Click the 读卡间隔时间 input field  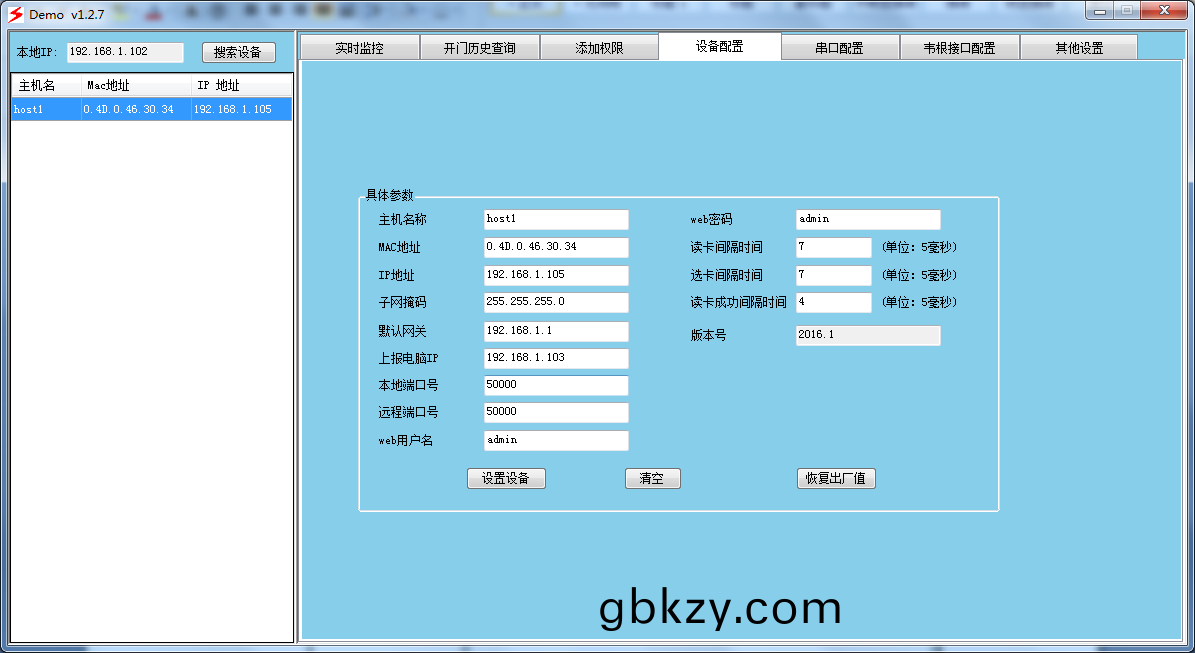833,247
